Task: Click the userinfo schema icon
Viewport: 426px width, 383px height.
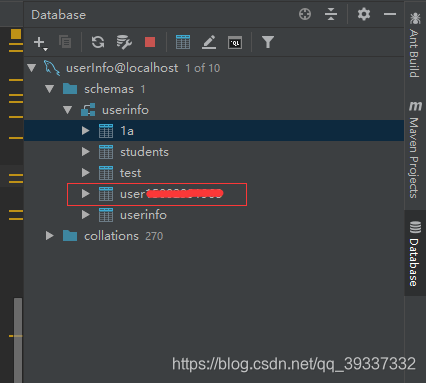Action: 88,110
